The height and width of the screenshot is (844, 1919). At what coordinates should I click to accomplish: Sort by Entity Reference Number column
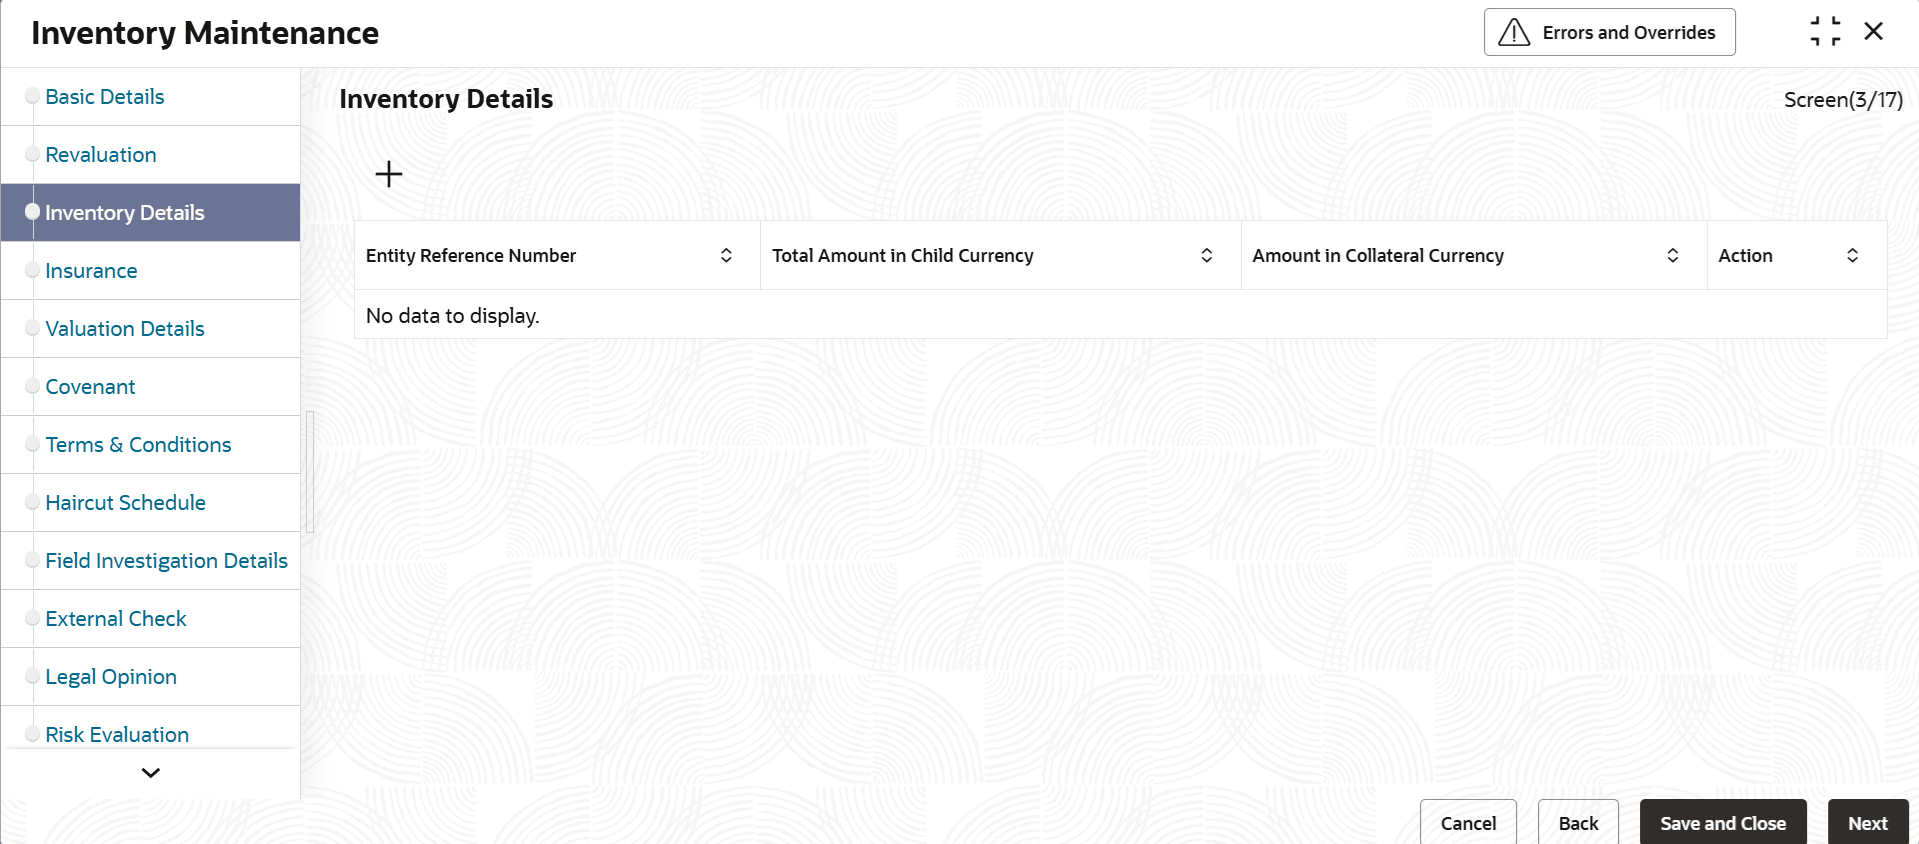click(726, 256)
